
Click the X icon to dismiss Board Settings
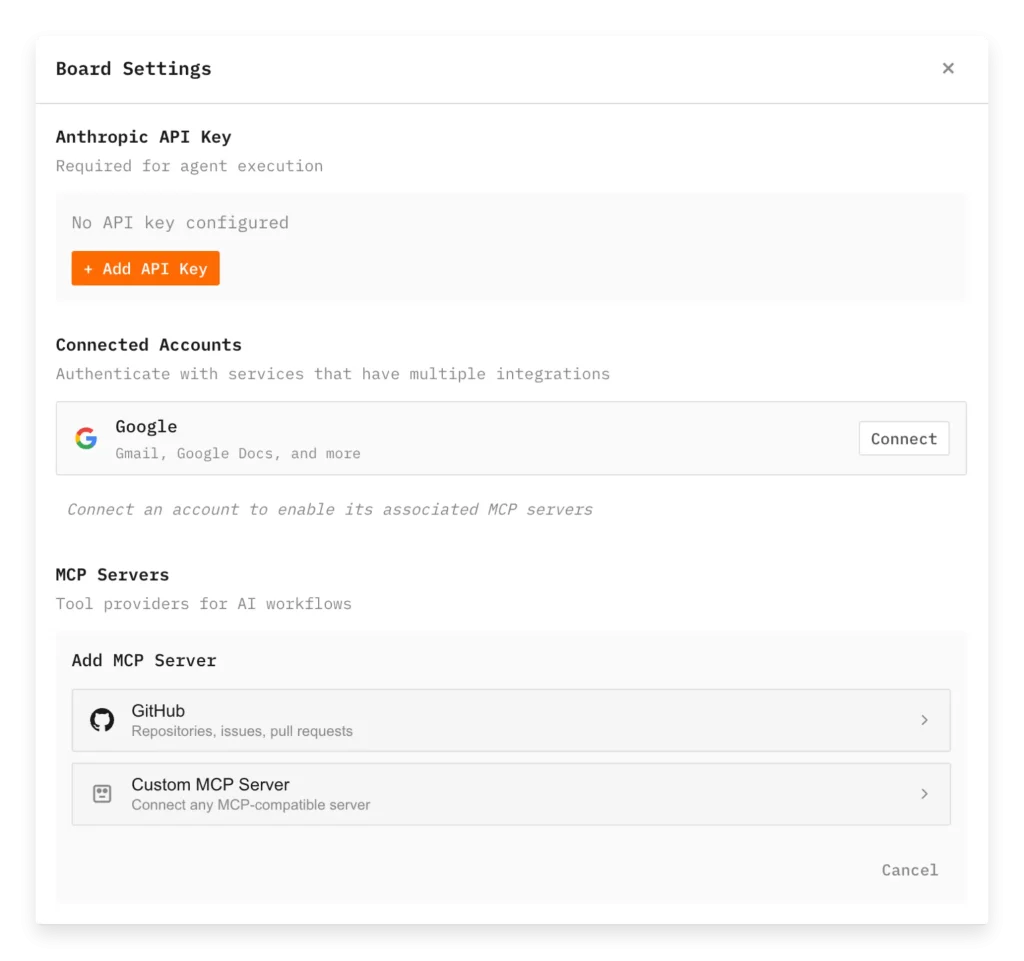click(948, 68)
